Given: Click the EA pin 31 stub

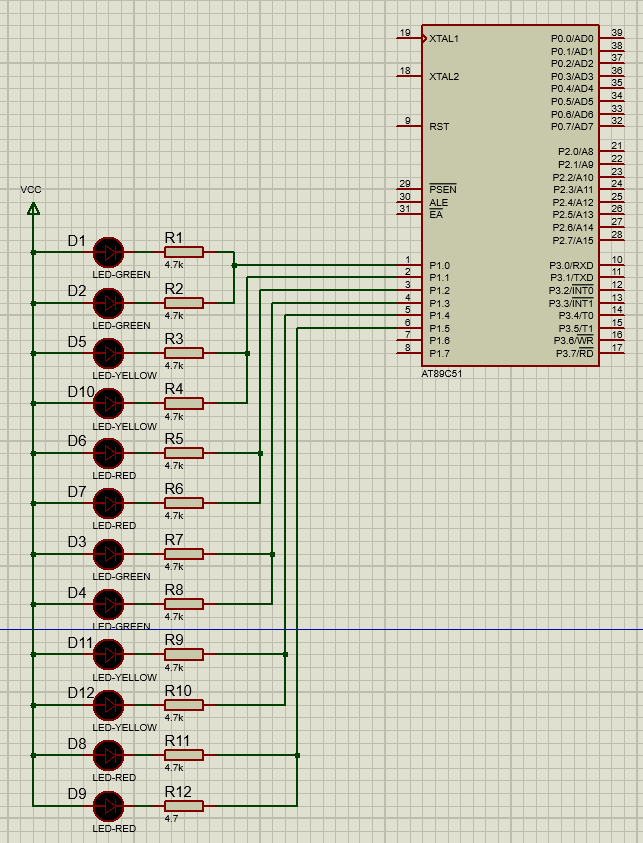Looking at the screenshot, I should pos(408,214).
